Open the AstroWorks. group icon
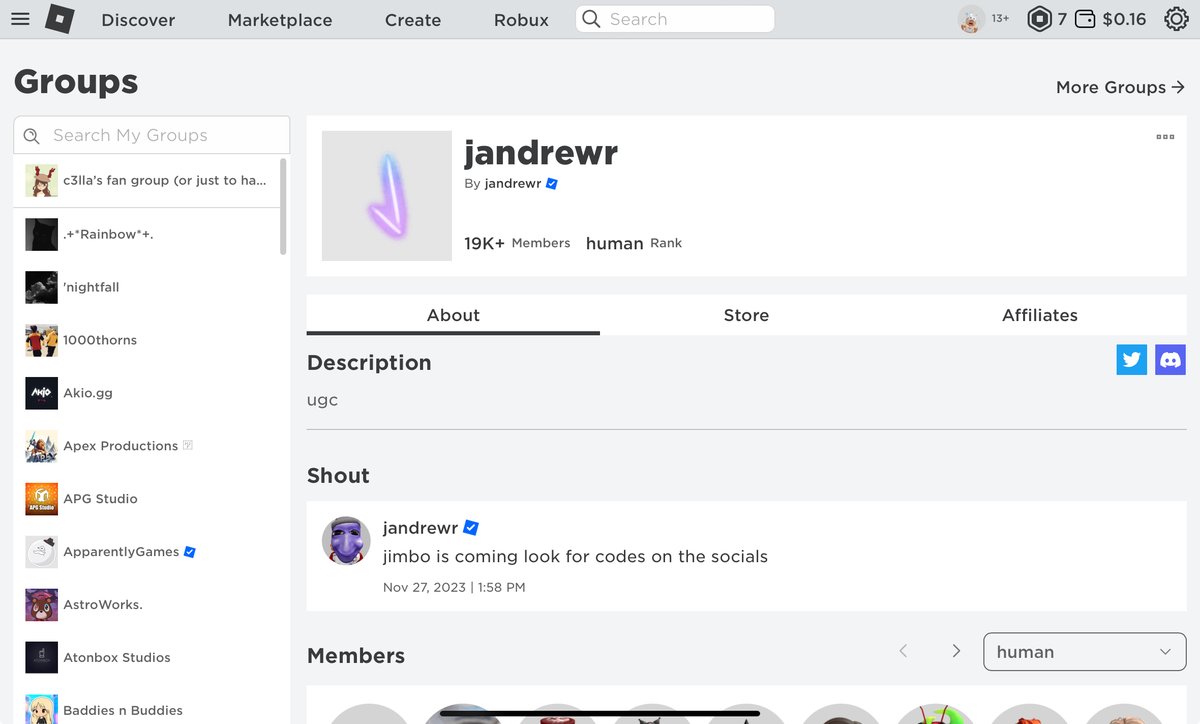 pyautogui.click(x=41, y=605)
